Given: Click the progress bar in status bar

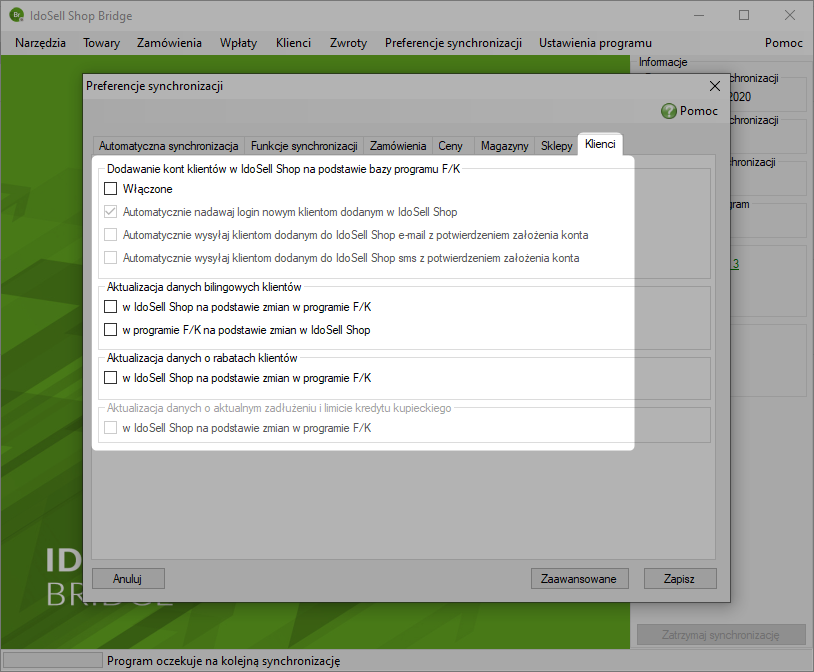Looking at the screenshot, I should click(52, 660).
